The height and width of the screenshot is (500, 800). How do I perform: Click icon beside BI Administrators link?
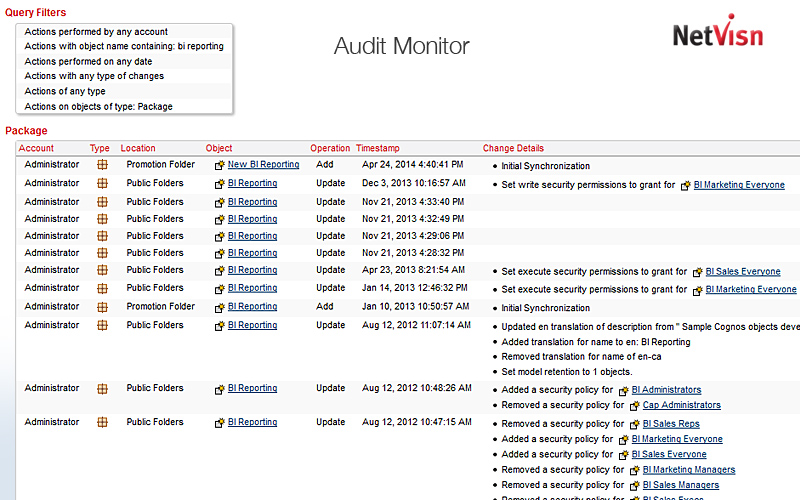point(623,390)
